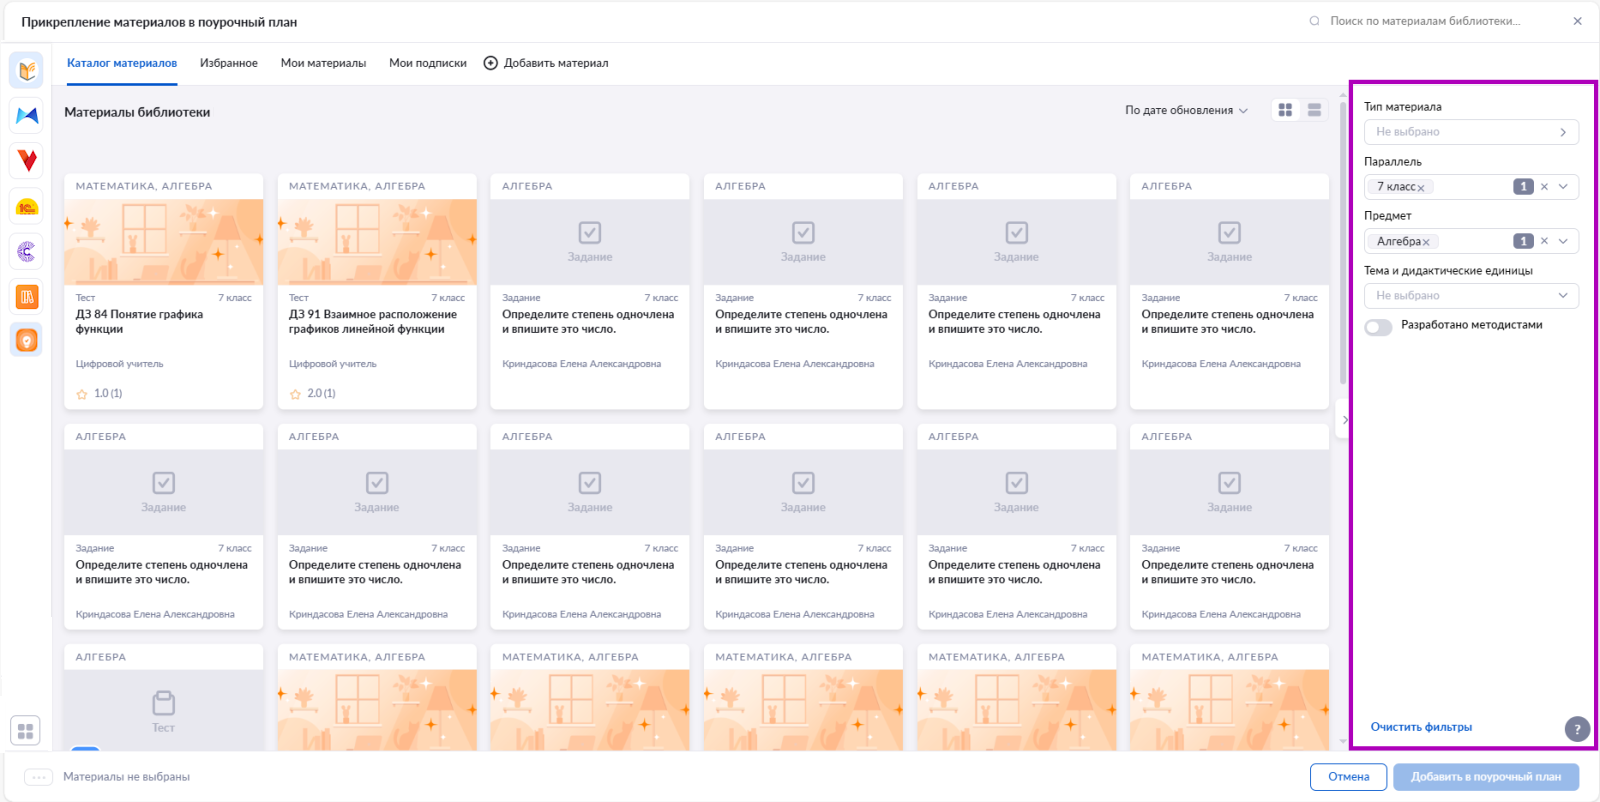Open Тема и дидактические единицы dropdown
Viewport: 1600px width, 802px height.
(x=1471, y=296)
